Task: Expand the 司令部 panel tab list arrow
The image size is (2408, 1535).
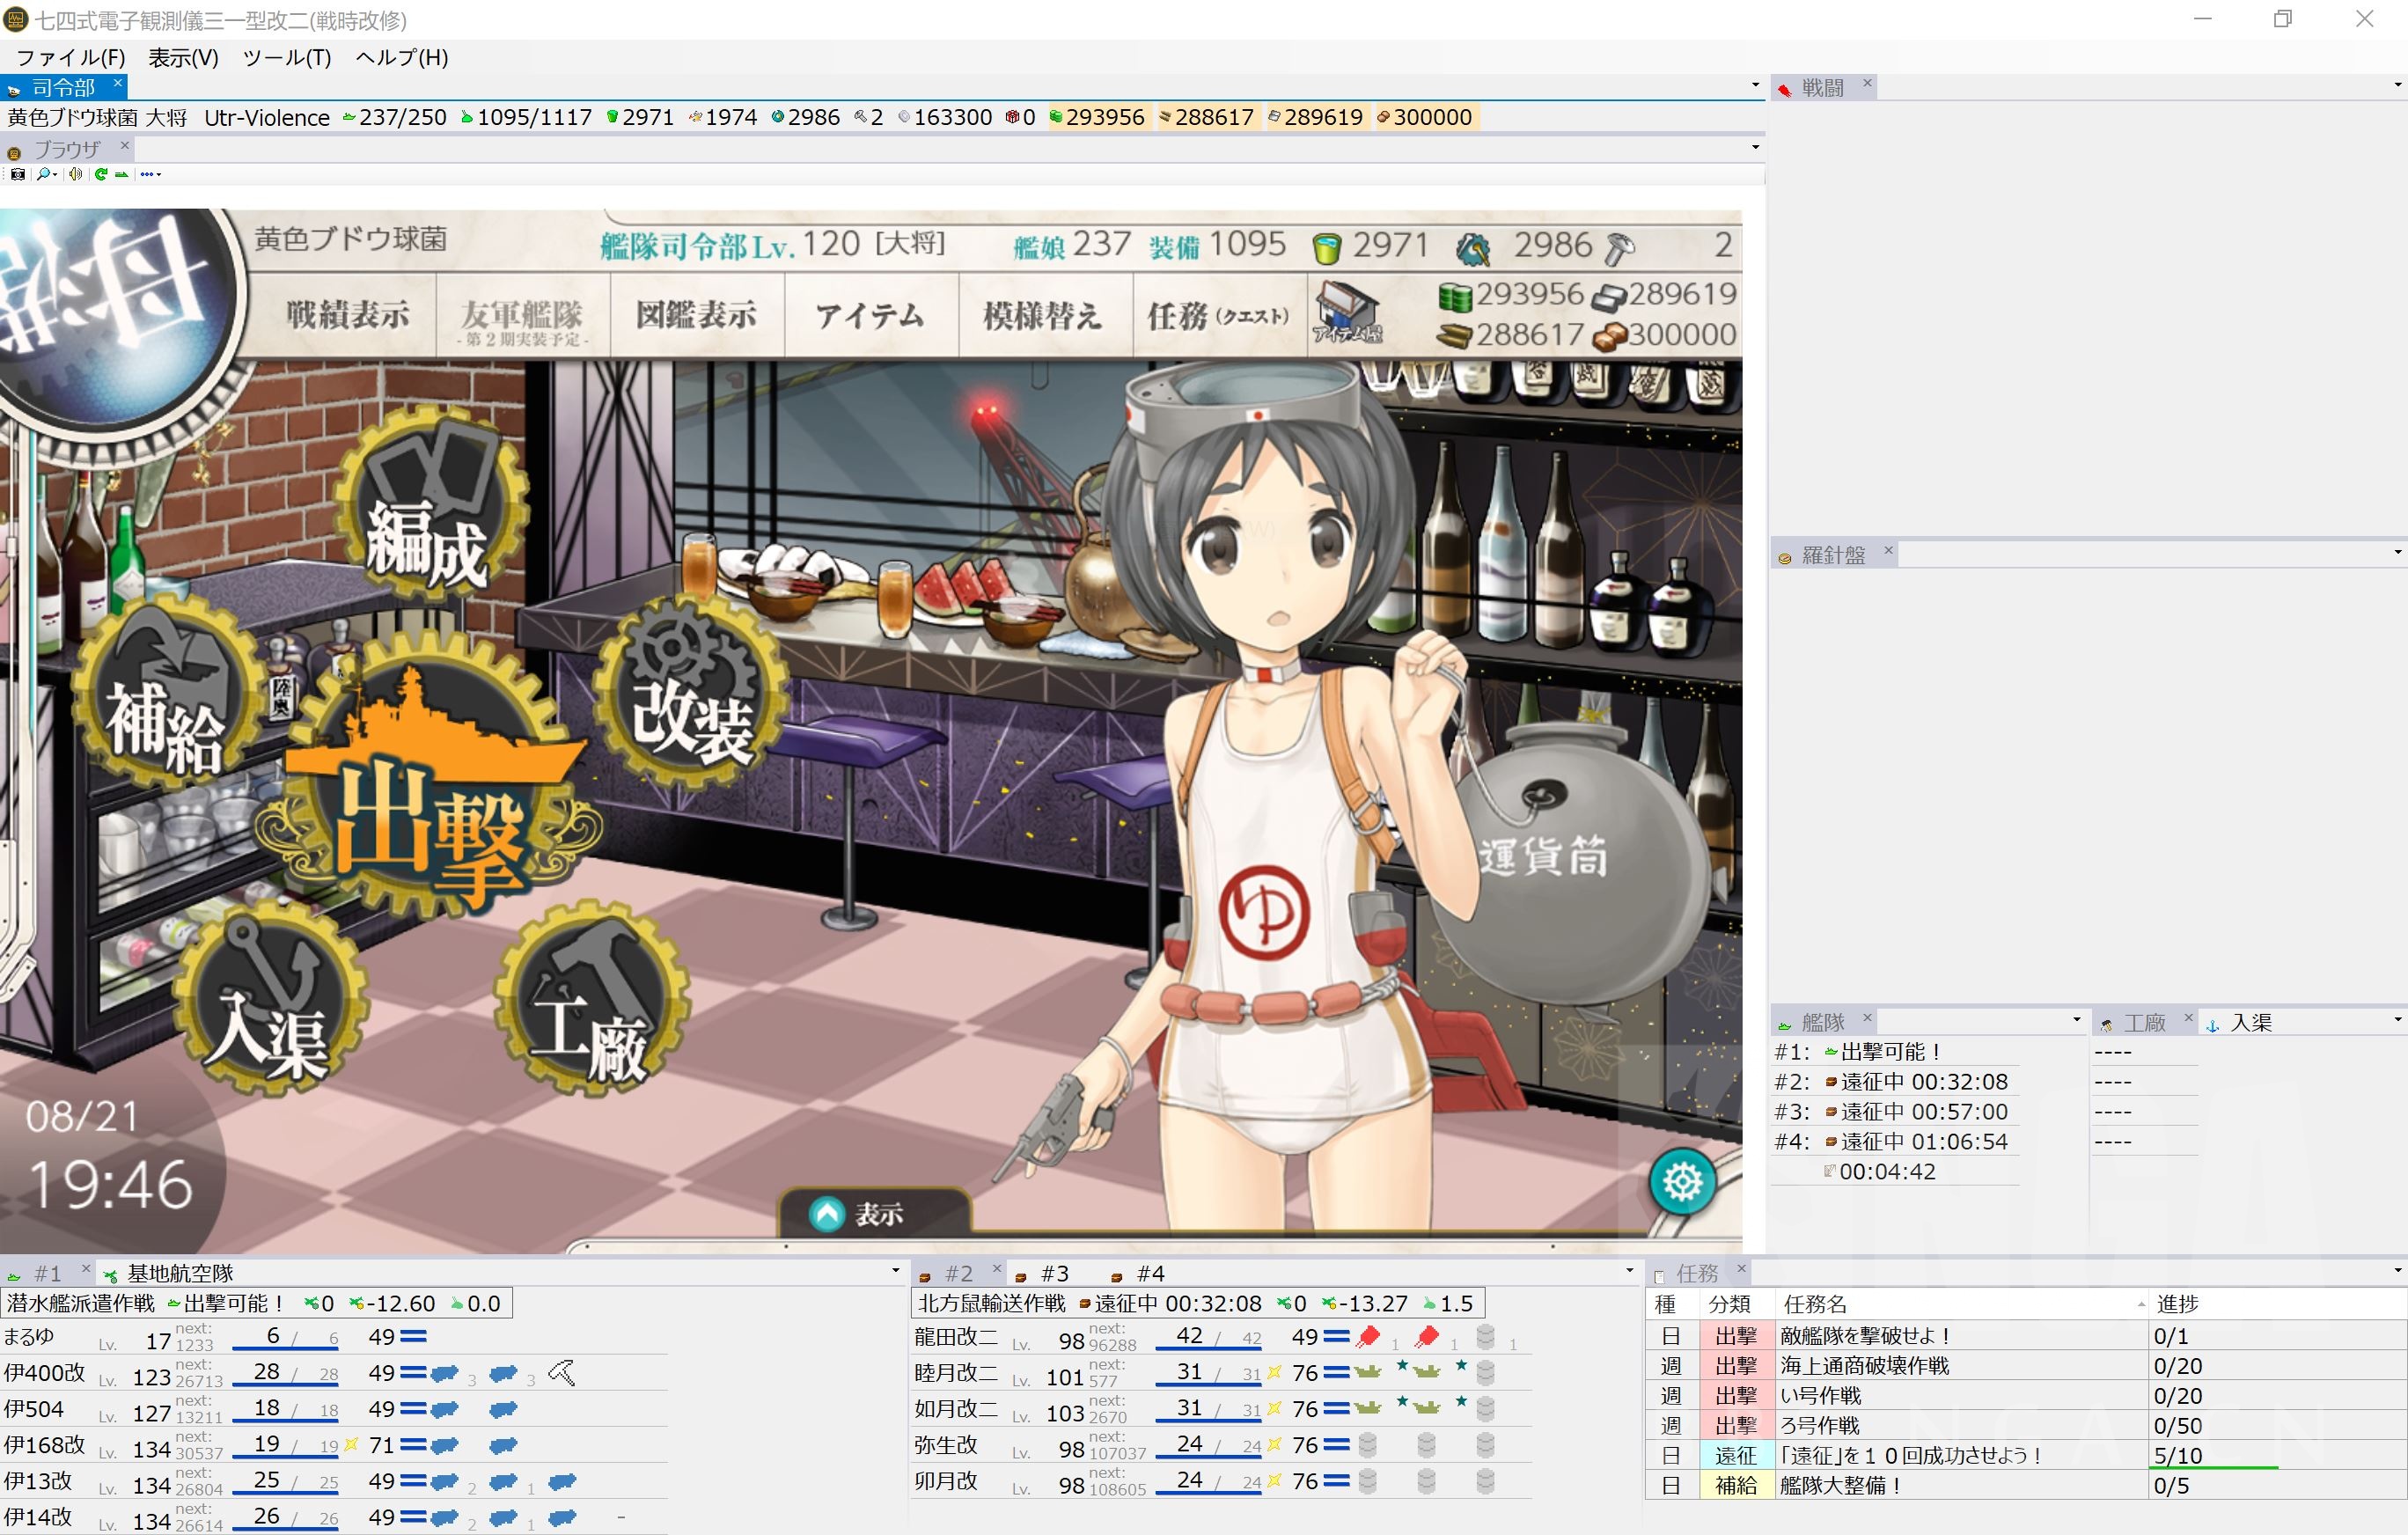Action: [1755, 86]
